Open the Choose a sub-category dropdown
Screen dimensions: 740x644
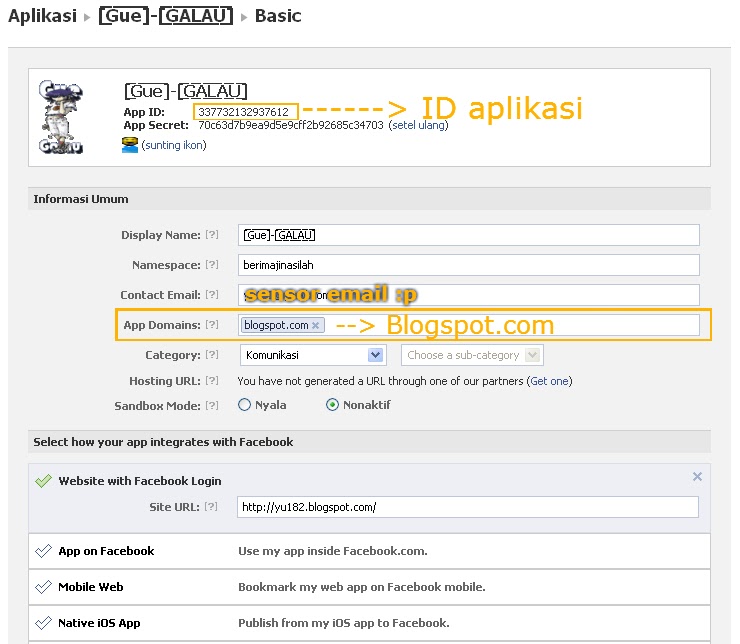point(472,355)
